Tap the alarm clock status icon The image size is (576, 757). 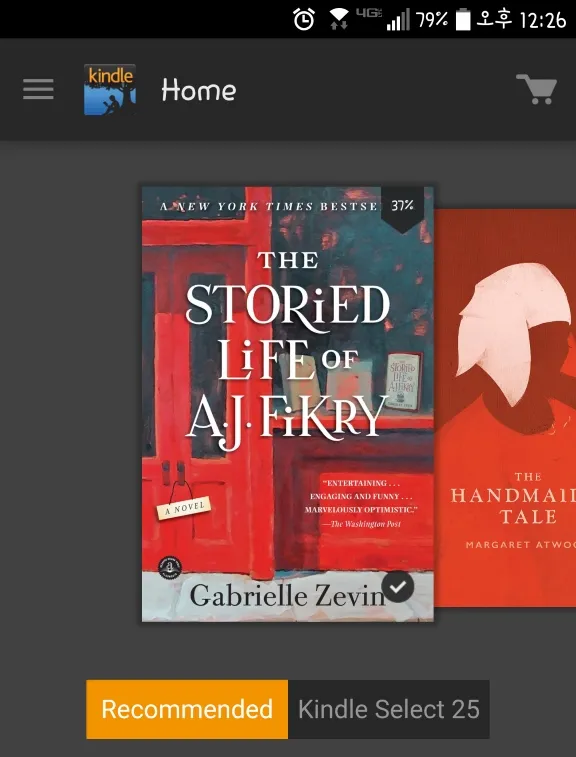tap(304, 20)
